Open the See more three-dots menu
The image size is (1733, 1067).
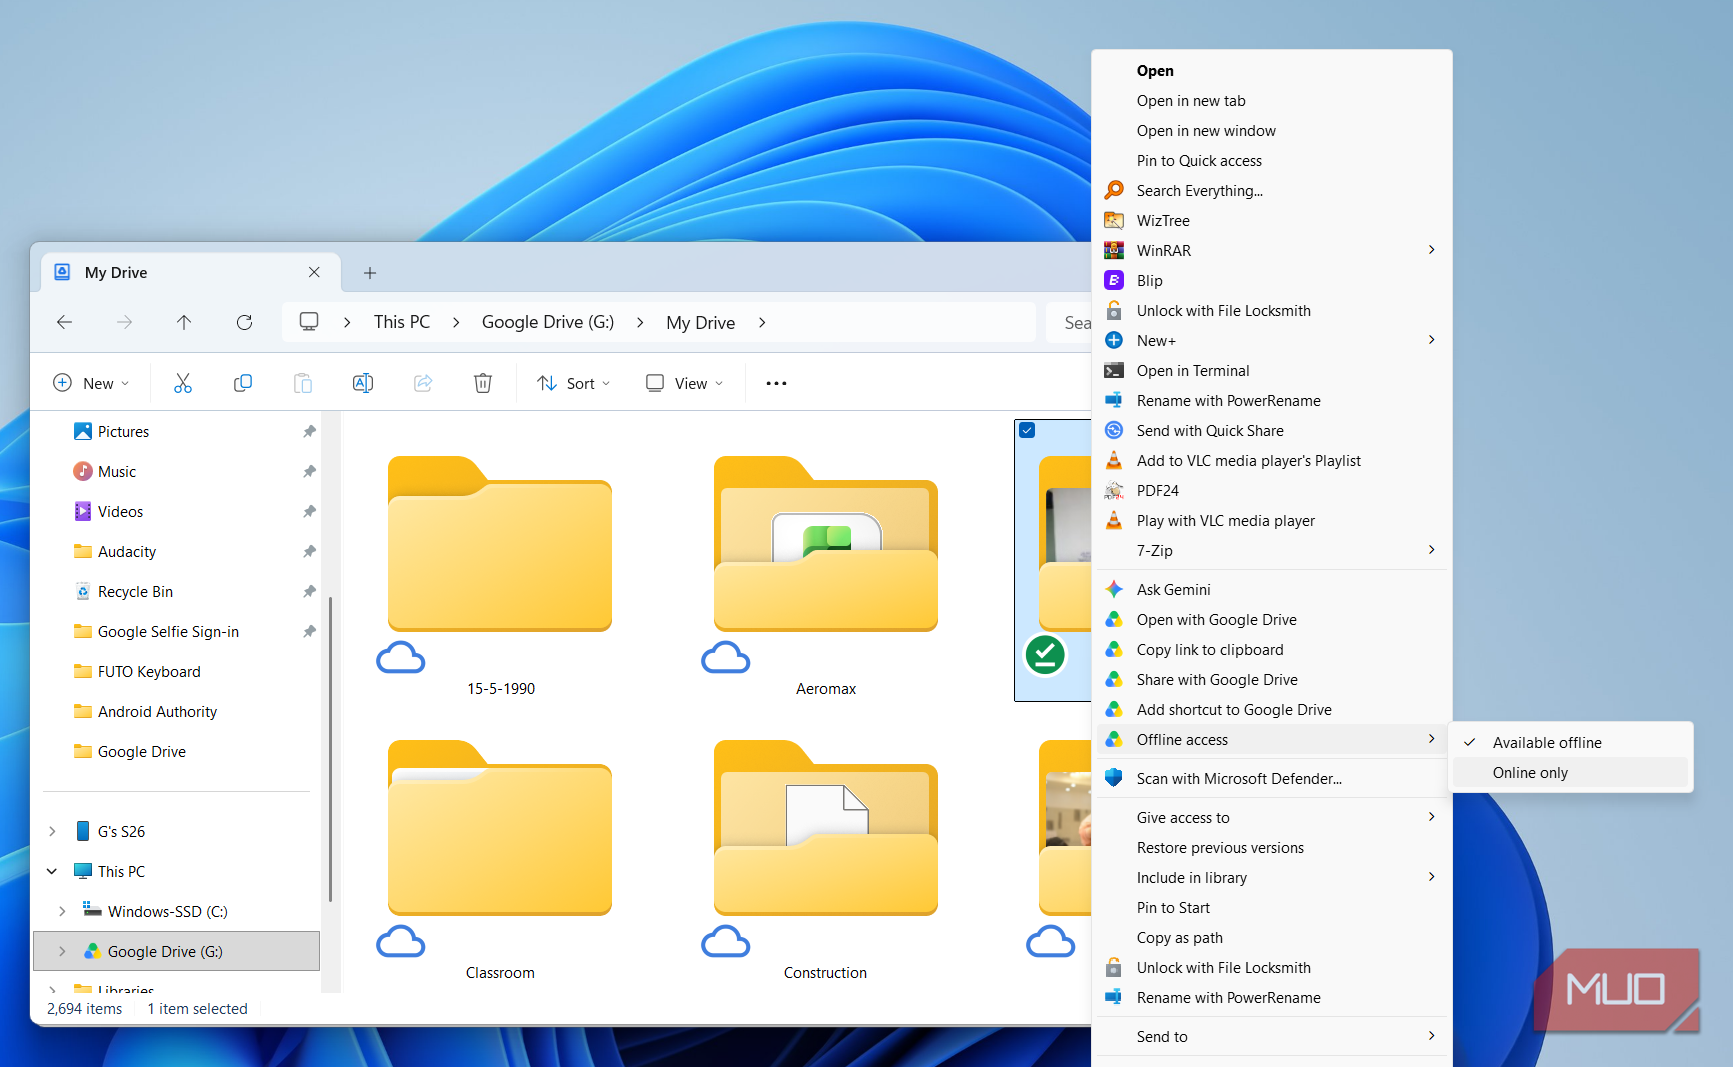point(776,383)
